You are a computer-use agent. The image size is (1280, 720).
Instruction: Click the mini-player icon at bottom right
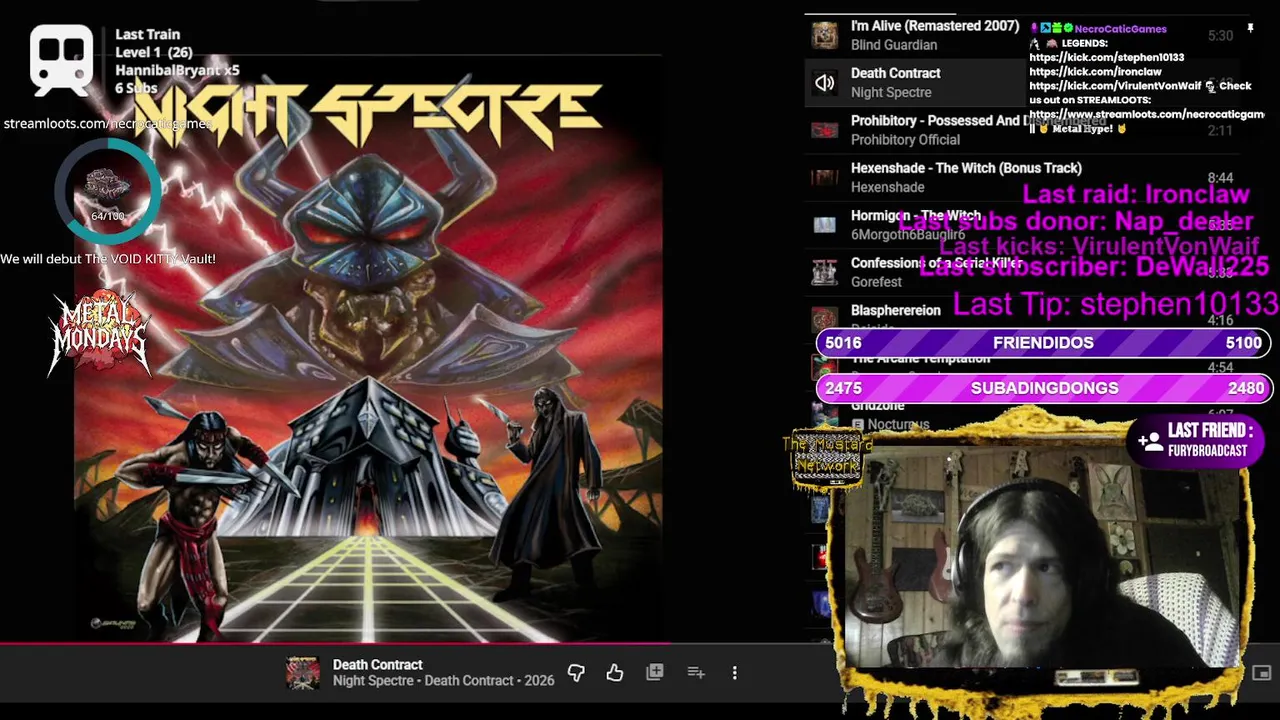point(1262,673)
